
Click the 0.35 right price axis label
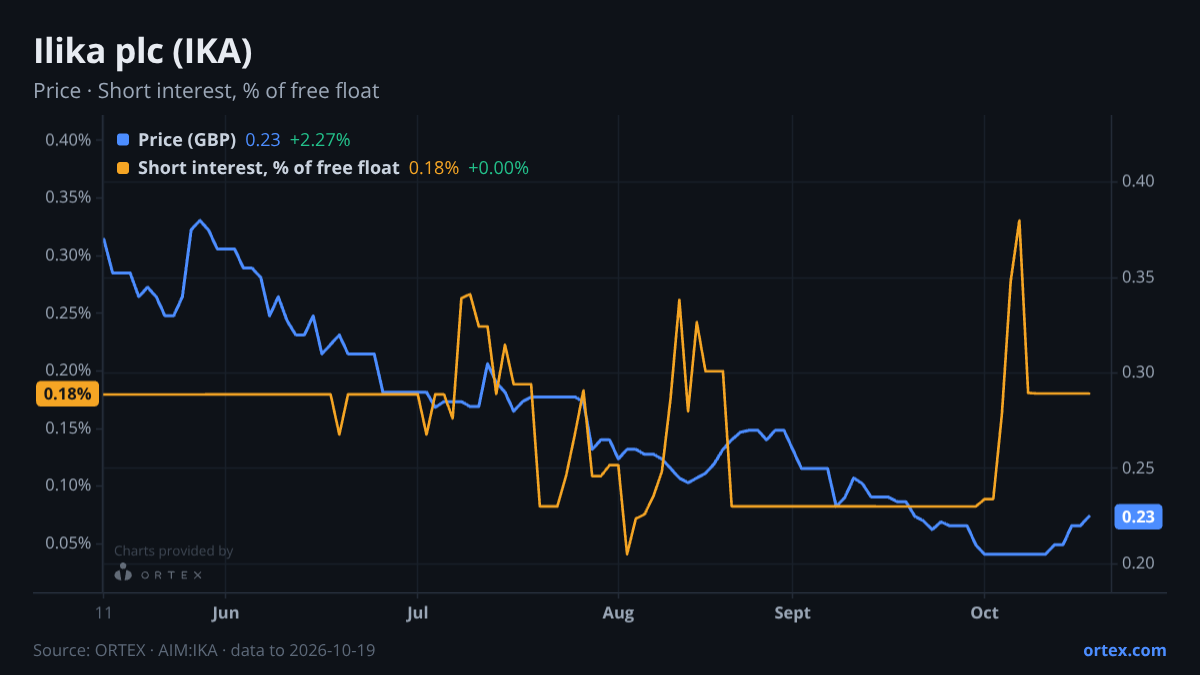1138,277
